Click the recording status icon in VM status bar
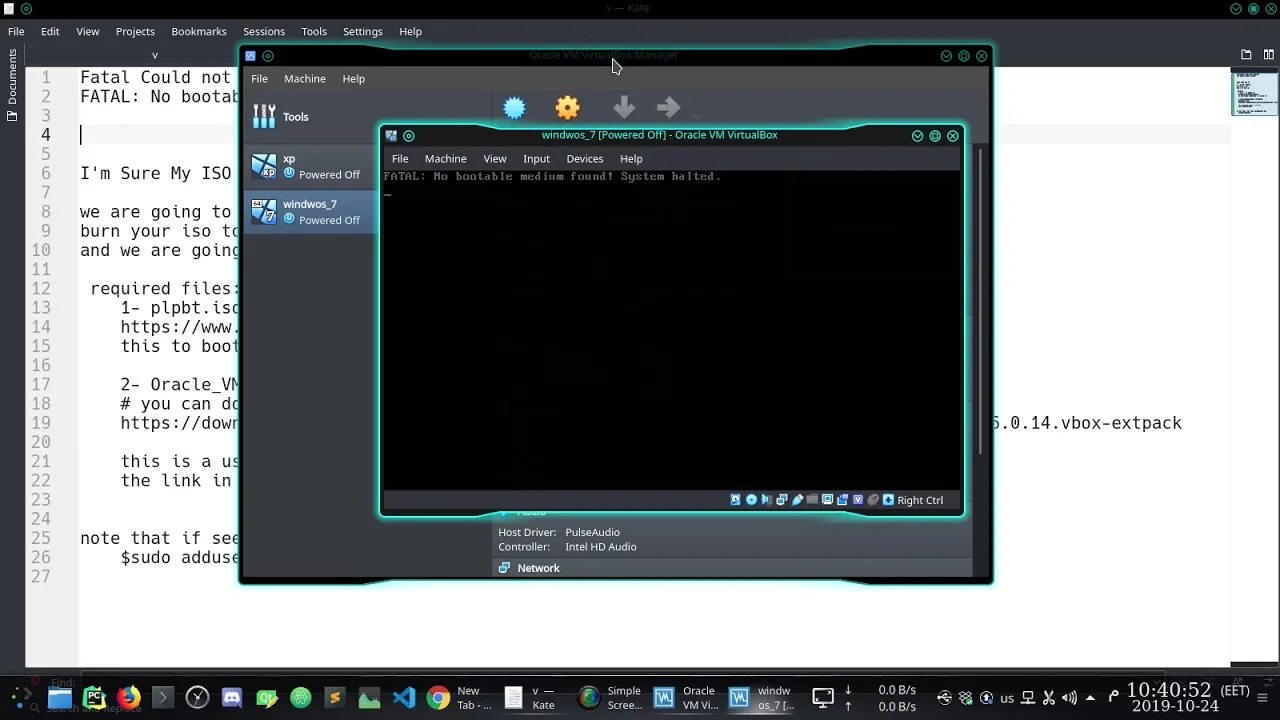Screen dimensions: 1280x720 (x=842, y=500)
